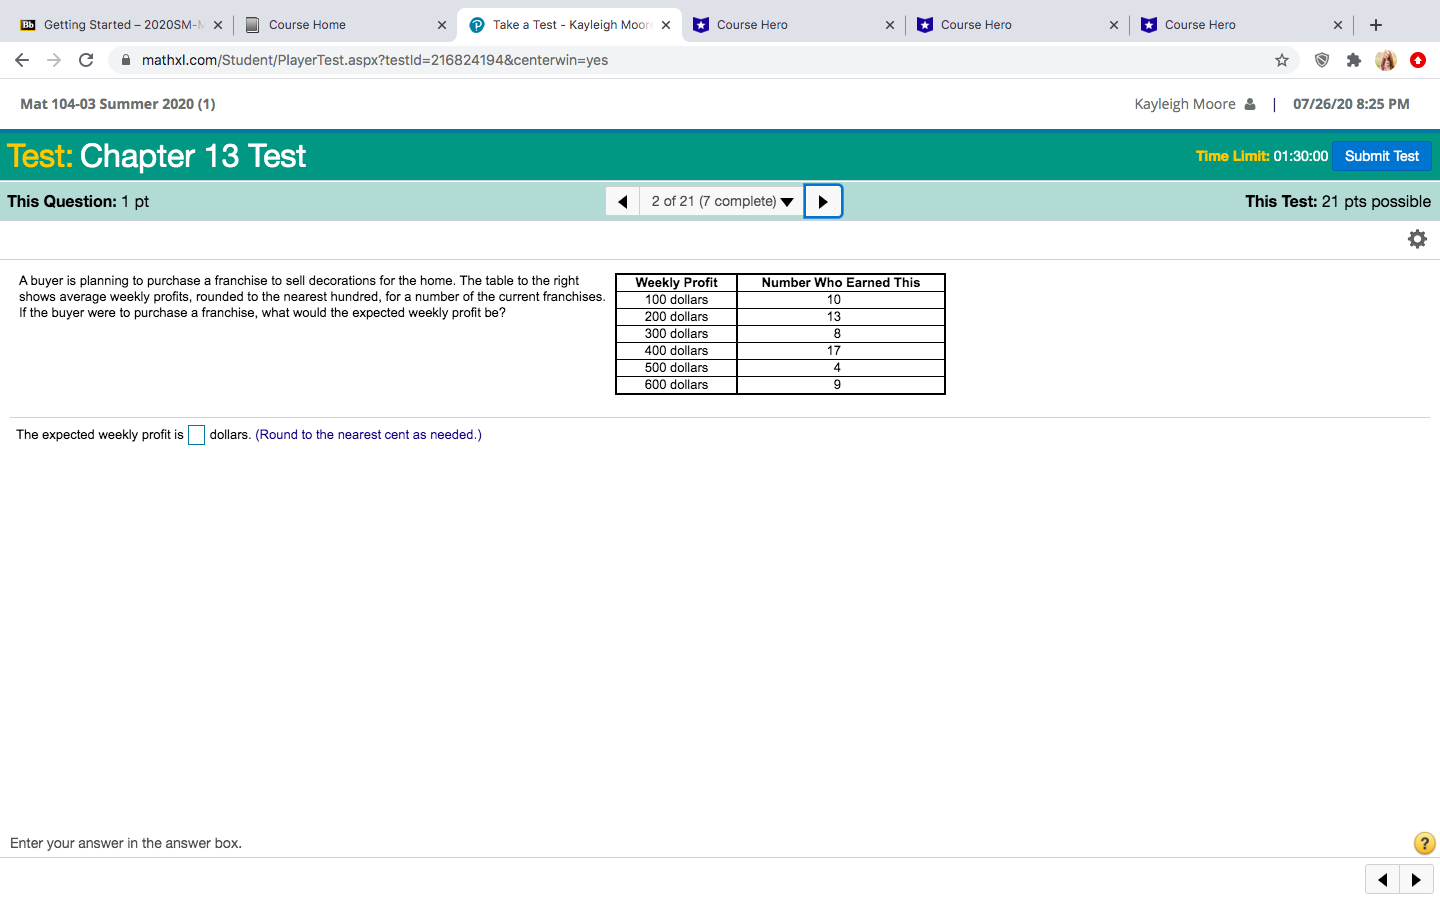Click the Number Who Earned This header
1440x900 pixels.
click(x=841, y=283)
